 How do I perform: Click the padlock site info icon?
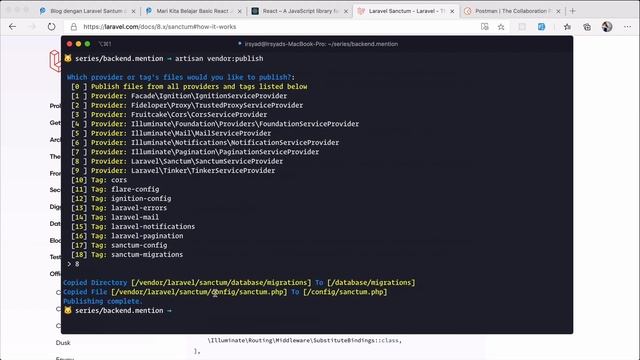tap(73, 27)
